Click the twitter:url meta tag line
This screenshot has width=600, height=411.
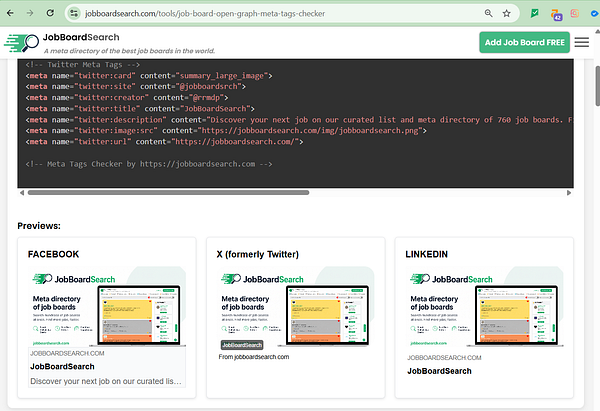(165, 142)
